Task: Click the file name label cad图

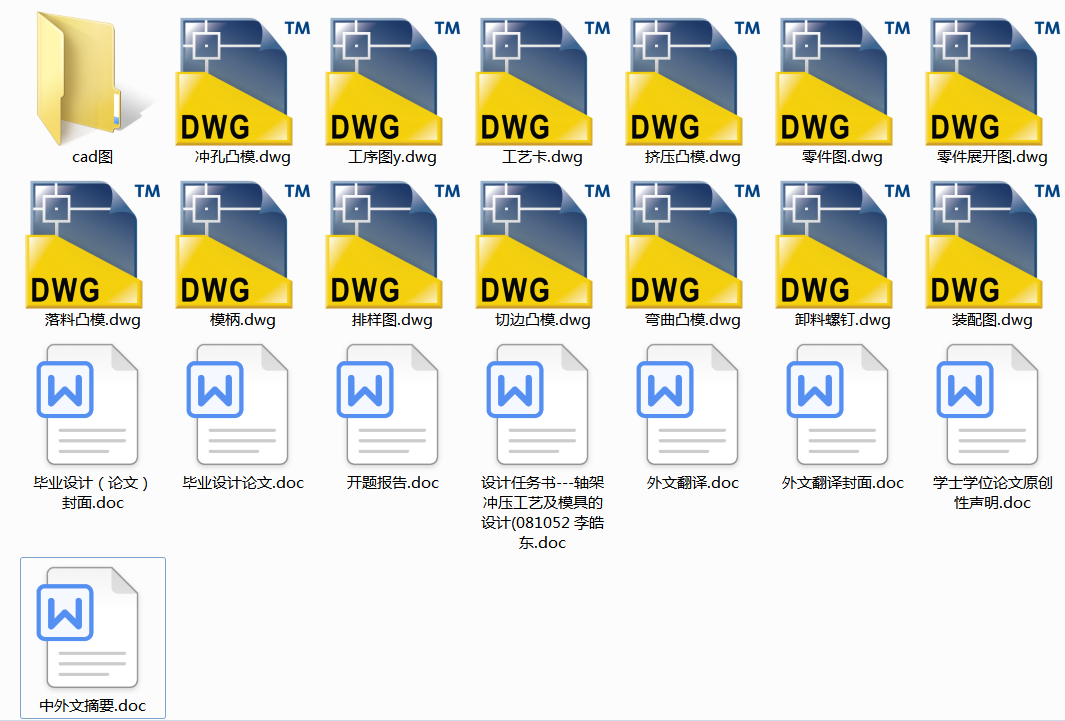Action: click(92, 157)
